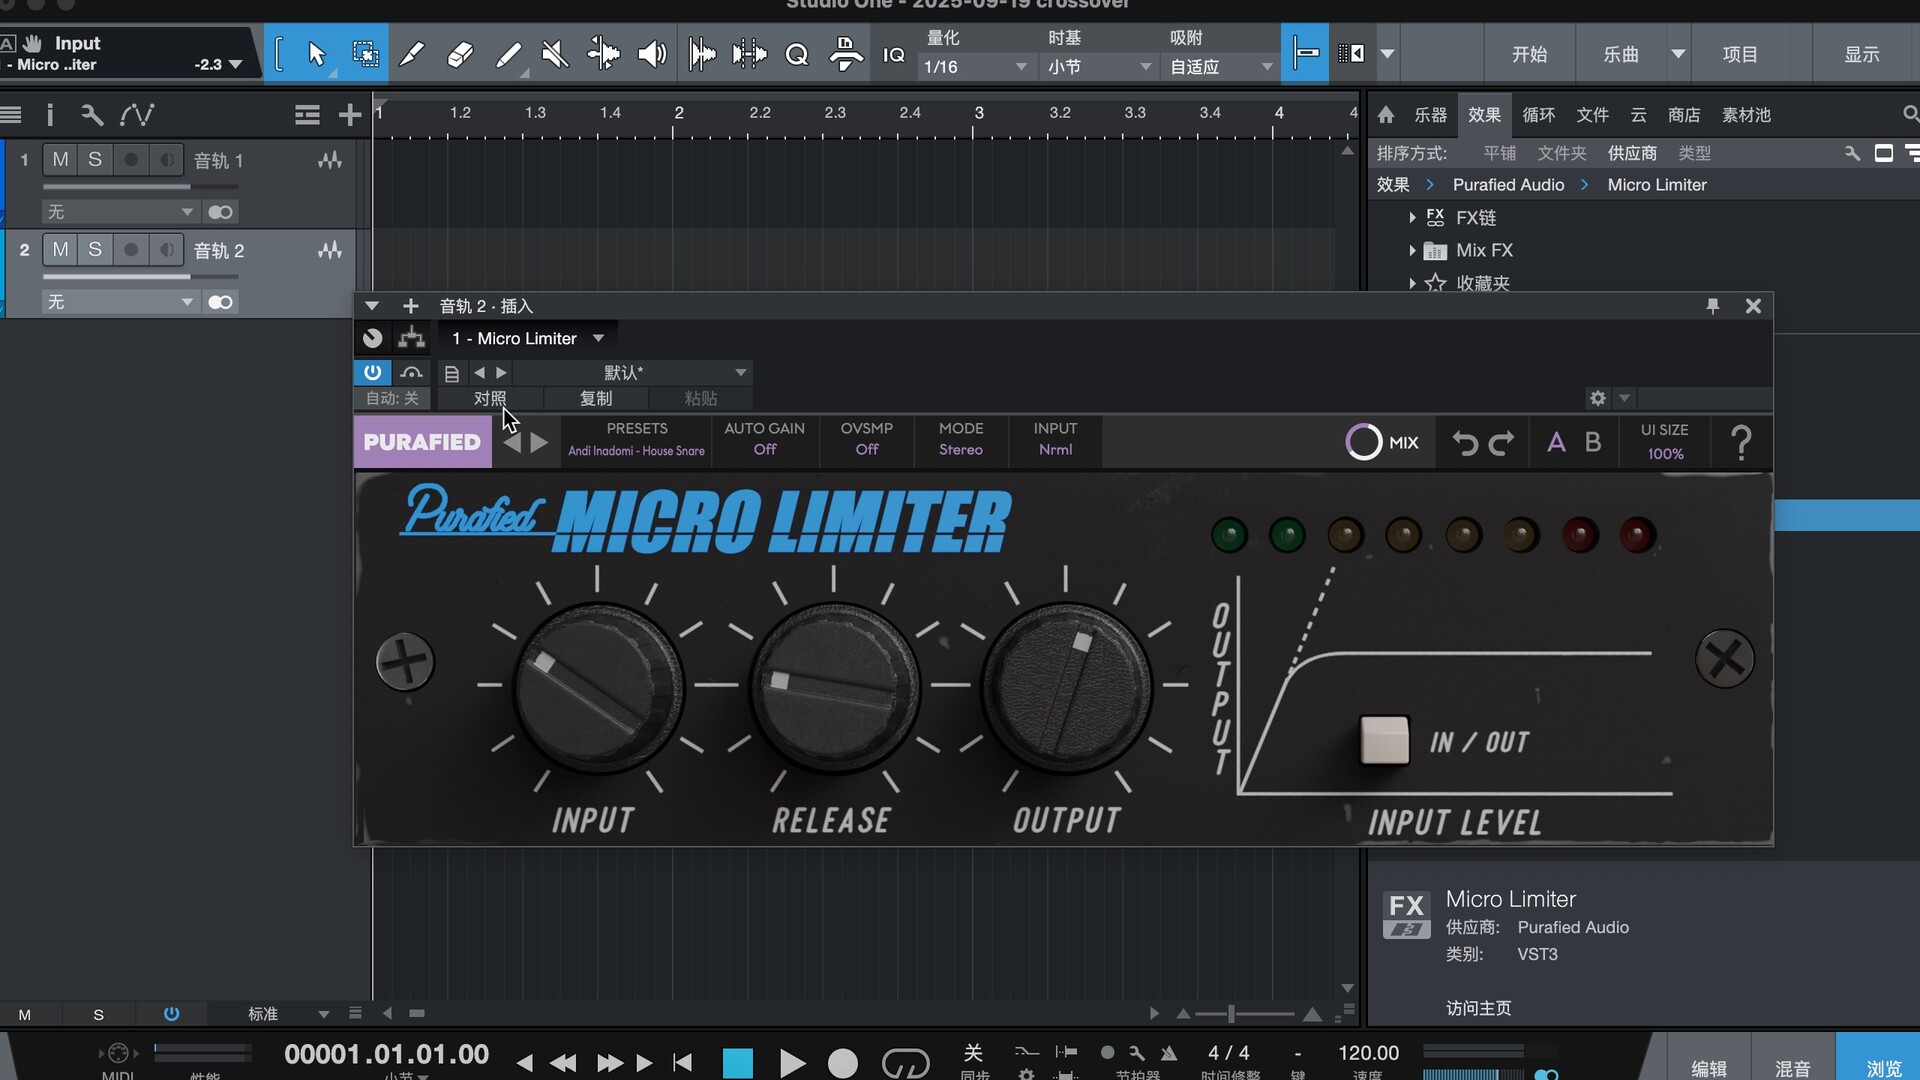Screen dimensions: 1920x1080
Task: Mute track 音轨 1
Action: (61, 160)
